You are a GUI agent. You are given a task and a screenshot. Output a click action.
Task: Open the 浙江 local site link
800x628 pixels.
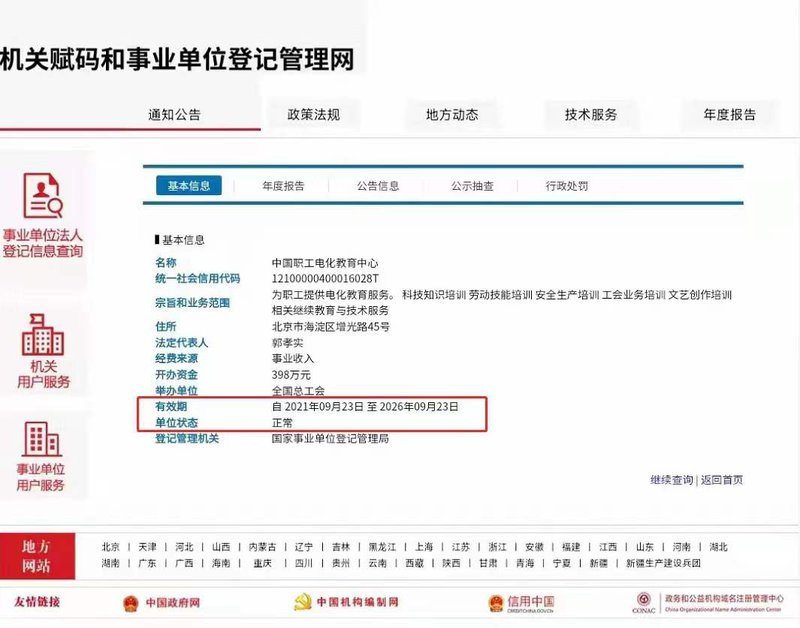click(497, 547)
